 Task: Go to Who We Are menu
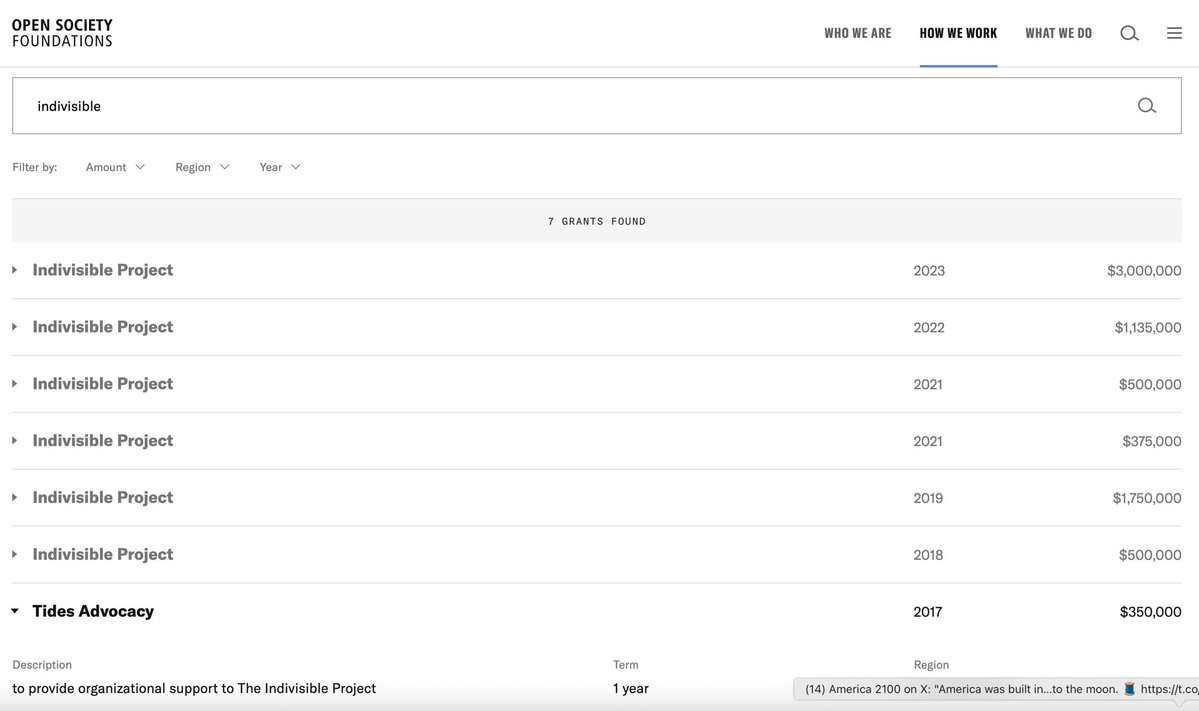(x=857, y=33)
